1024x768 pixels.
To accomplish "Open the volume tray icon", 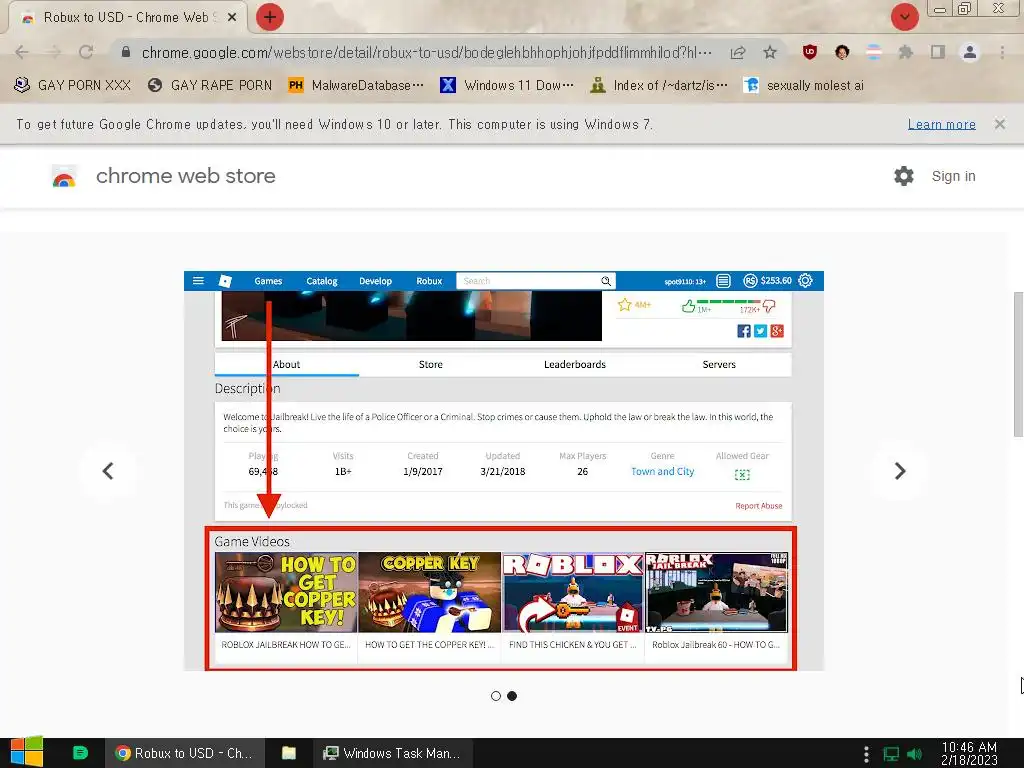I will pyautogui.click(x=914, y=754).
